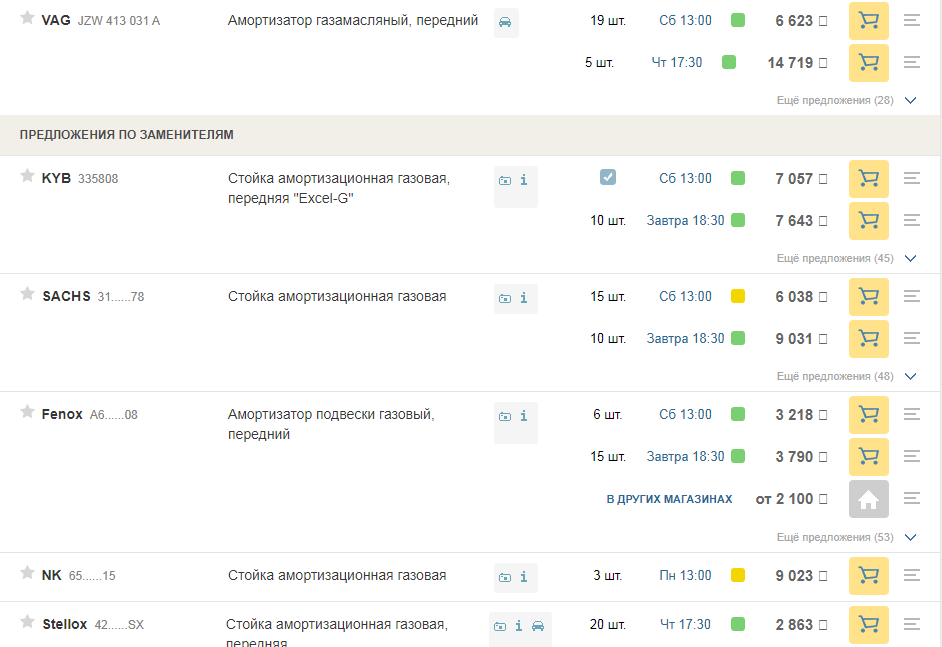
Task: Star the KYB 335808 part as favorite
Action: point(27,177)
